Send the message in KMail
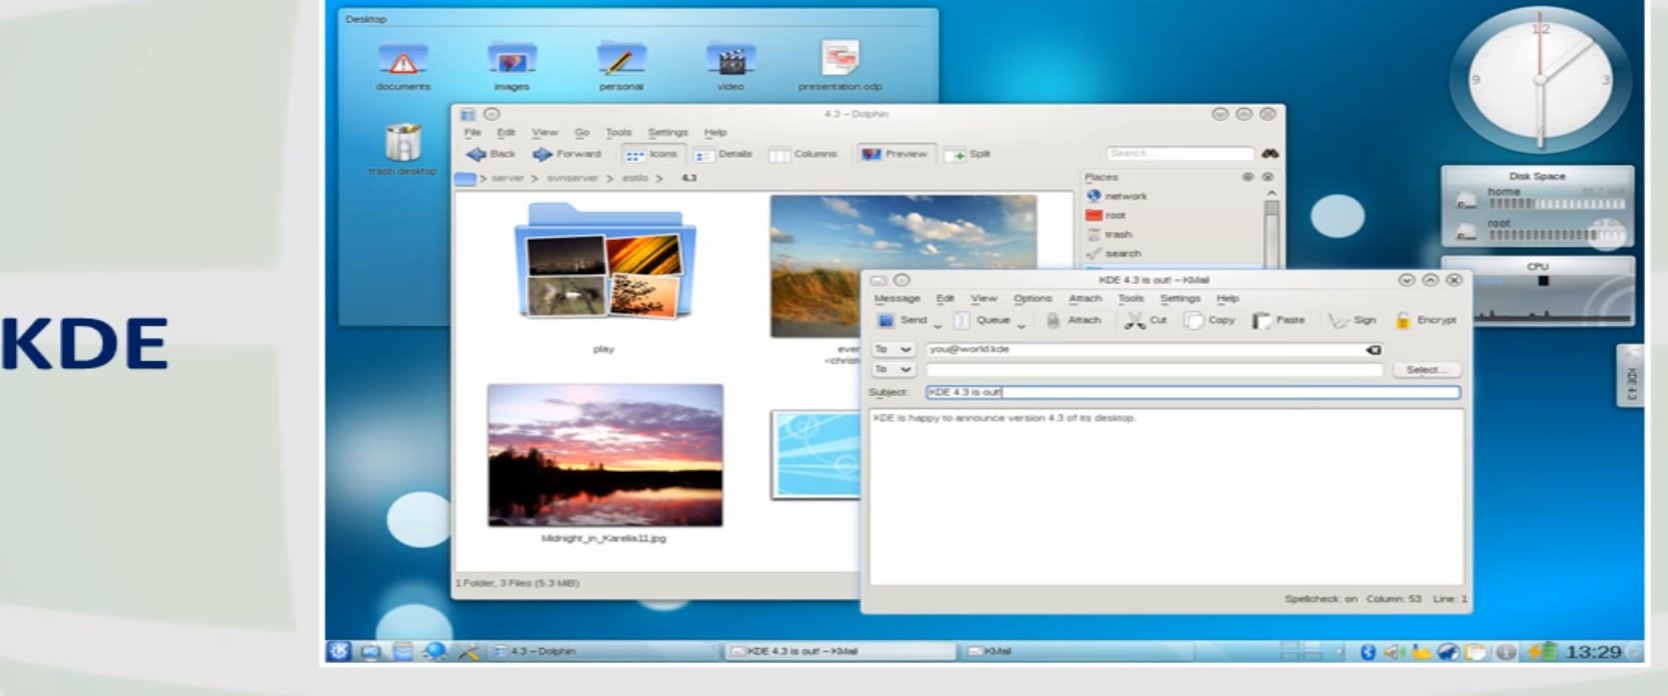Viewport: 1668px width, 696px height. point(902,320)
